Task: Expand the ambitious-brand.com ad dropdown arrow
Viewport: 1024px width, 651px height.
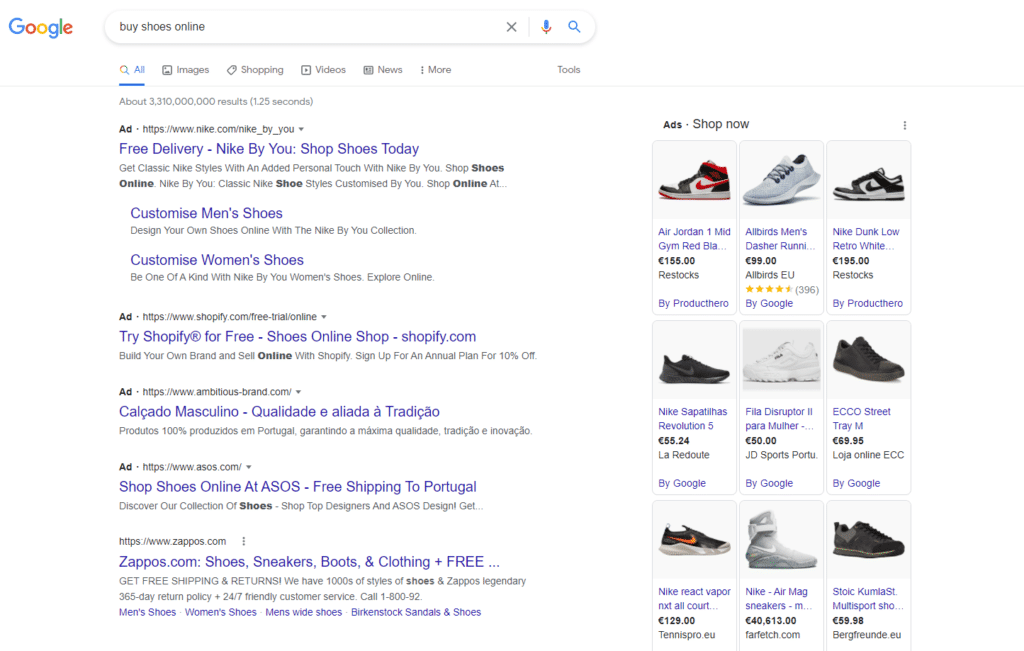Action: 298,392
